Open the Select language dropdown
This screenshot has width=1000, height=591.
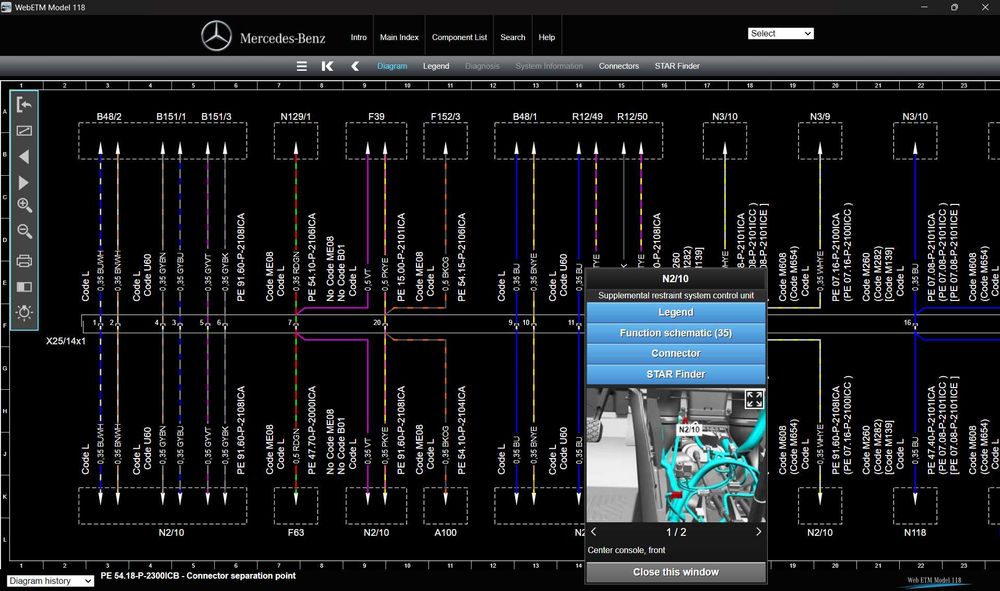(781, 34)
